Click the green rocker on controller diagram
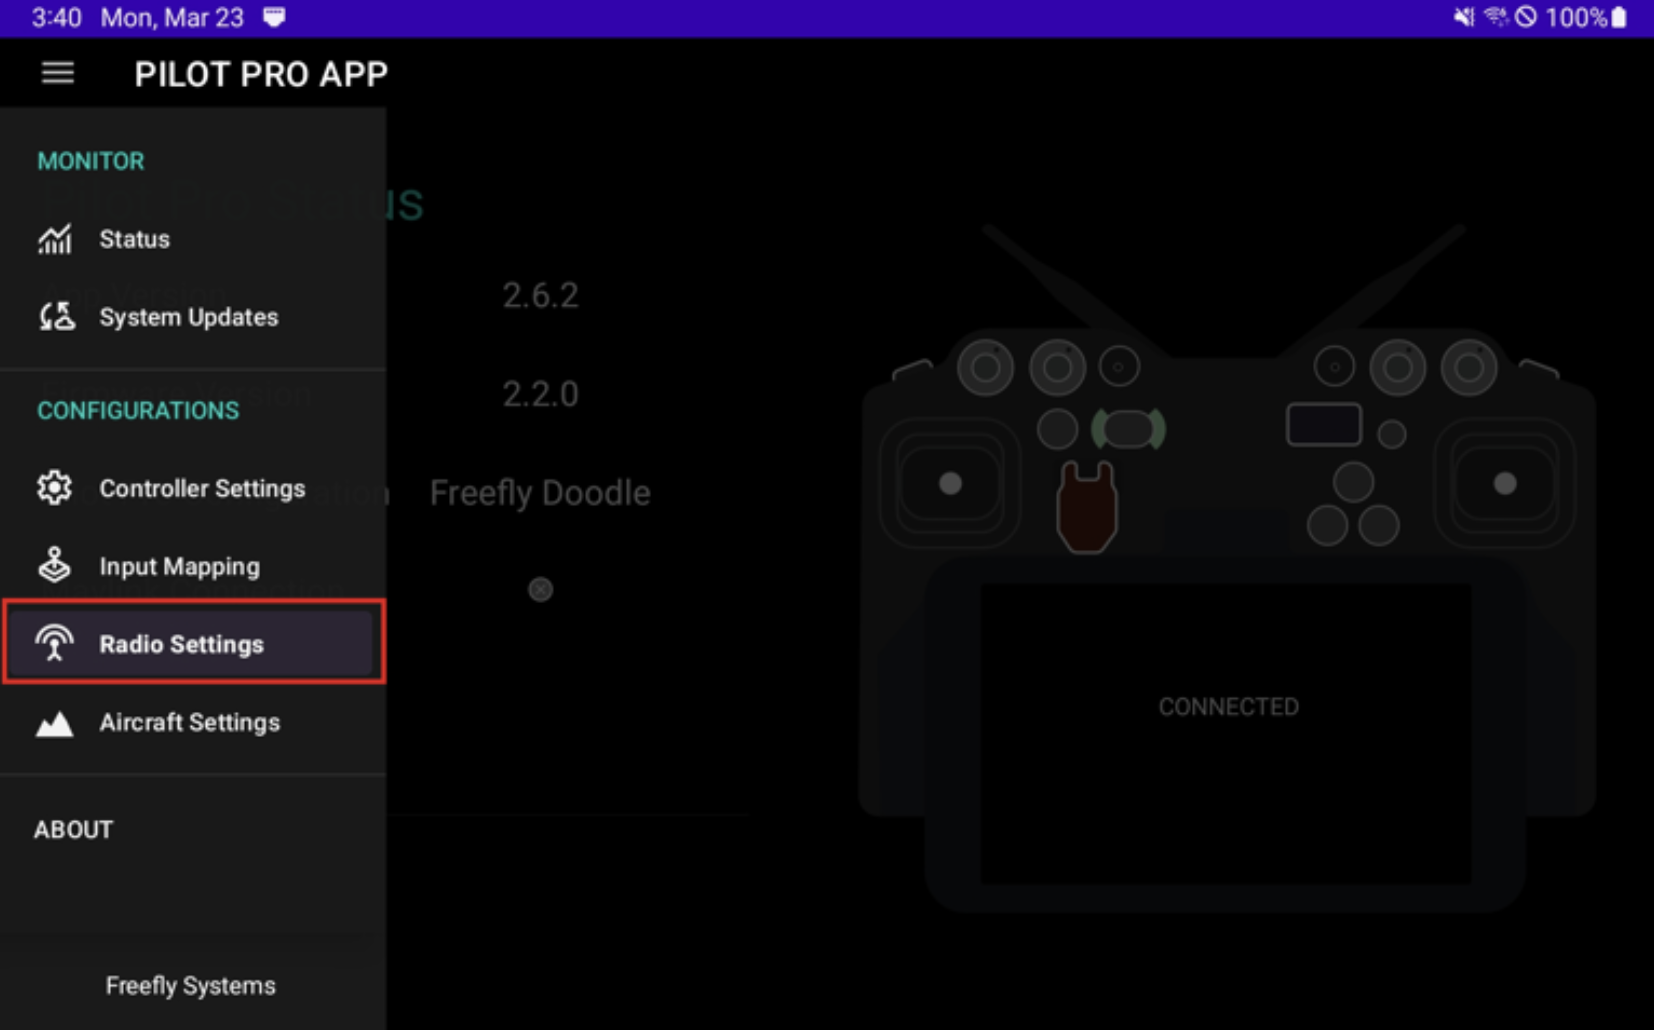Viewport: 1654px width, 1030px height. 1128,429
